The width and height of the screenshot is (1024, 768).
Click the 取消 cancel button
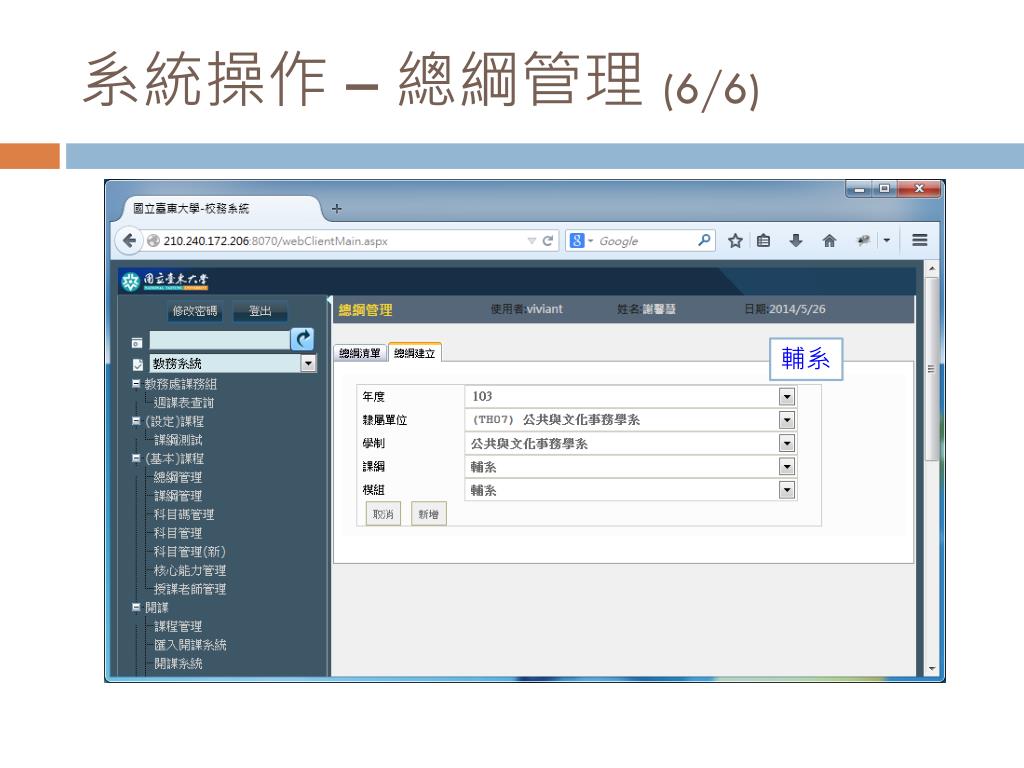383,514
